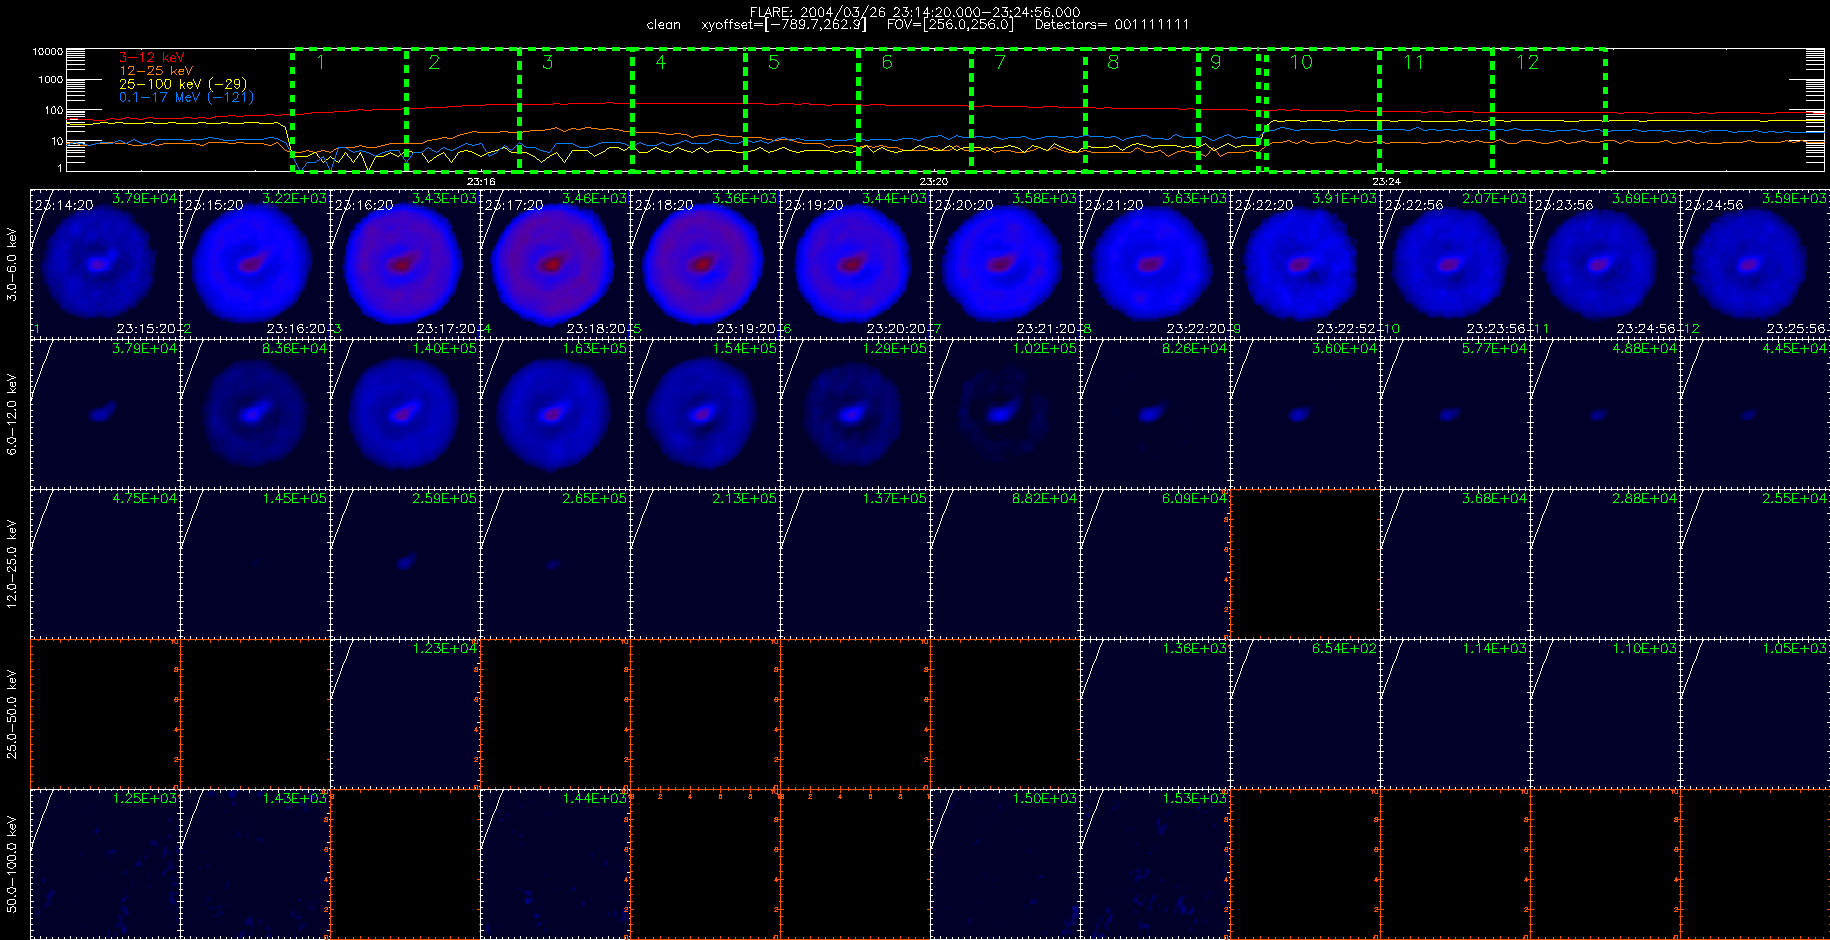Open the 50.0-100.0 keV panel labeled 1.25E+03
This screenshot has width=1830, height=940.
pyautogui.click(x=105, y=864)
